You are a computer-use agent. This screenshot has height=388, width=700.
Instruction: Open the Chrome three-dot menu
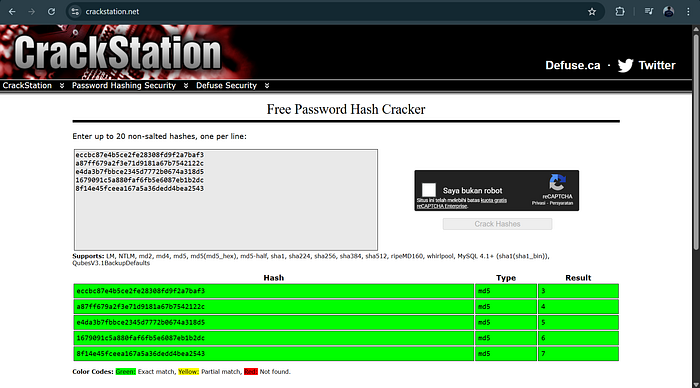[688, 12]
